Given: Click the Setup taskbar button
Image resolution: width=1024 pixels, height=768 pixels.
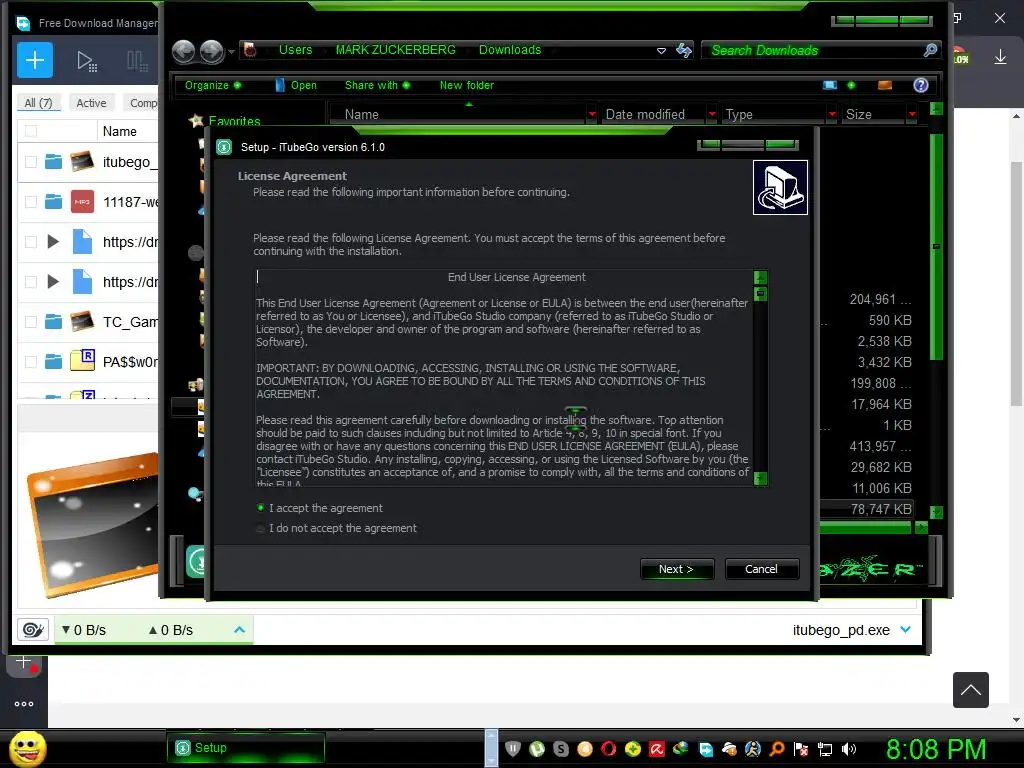Looking at the screenshot, I should [x=246, y=748].
